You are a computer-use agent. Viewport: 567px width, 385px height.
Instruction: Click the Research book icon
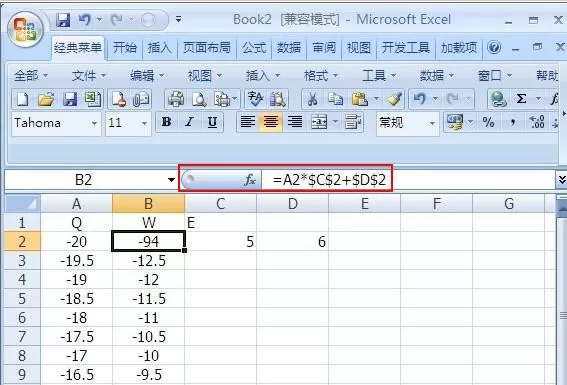tap(278, 99)
